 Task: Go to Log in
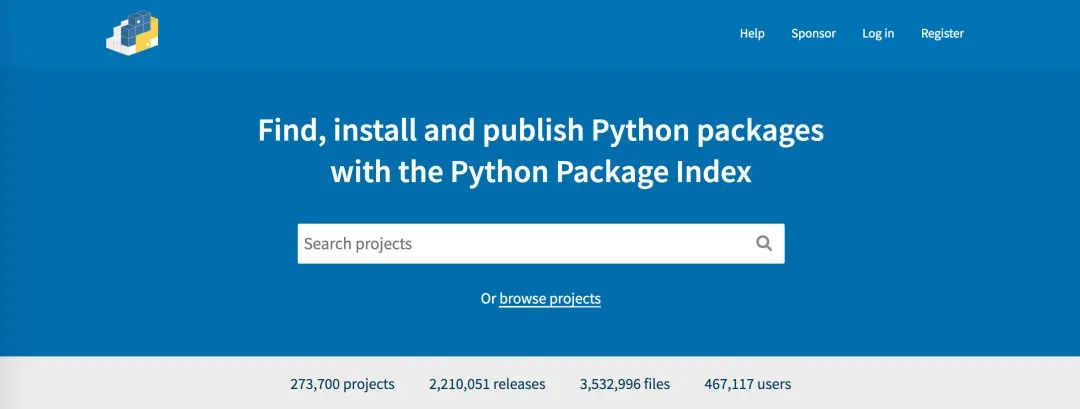pos(878,33)
